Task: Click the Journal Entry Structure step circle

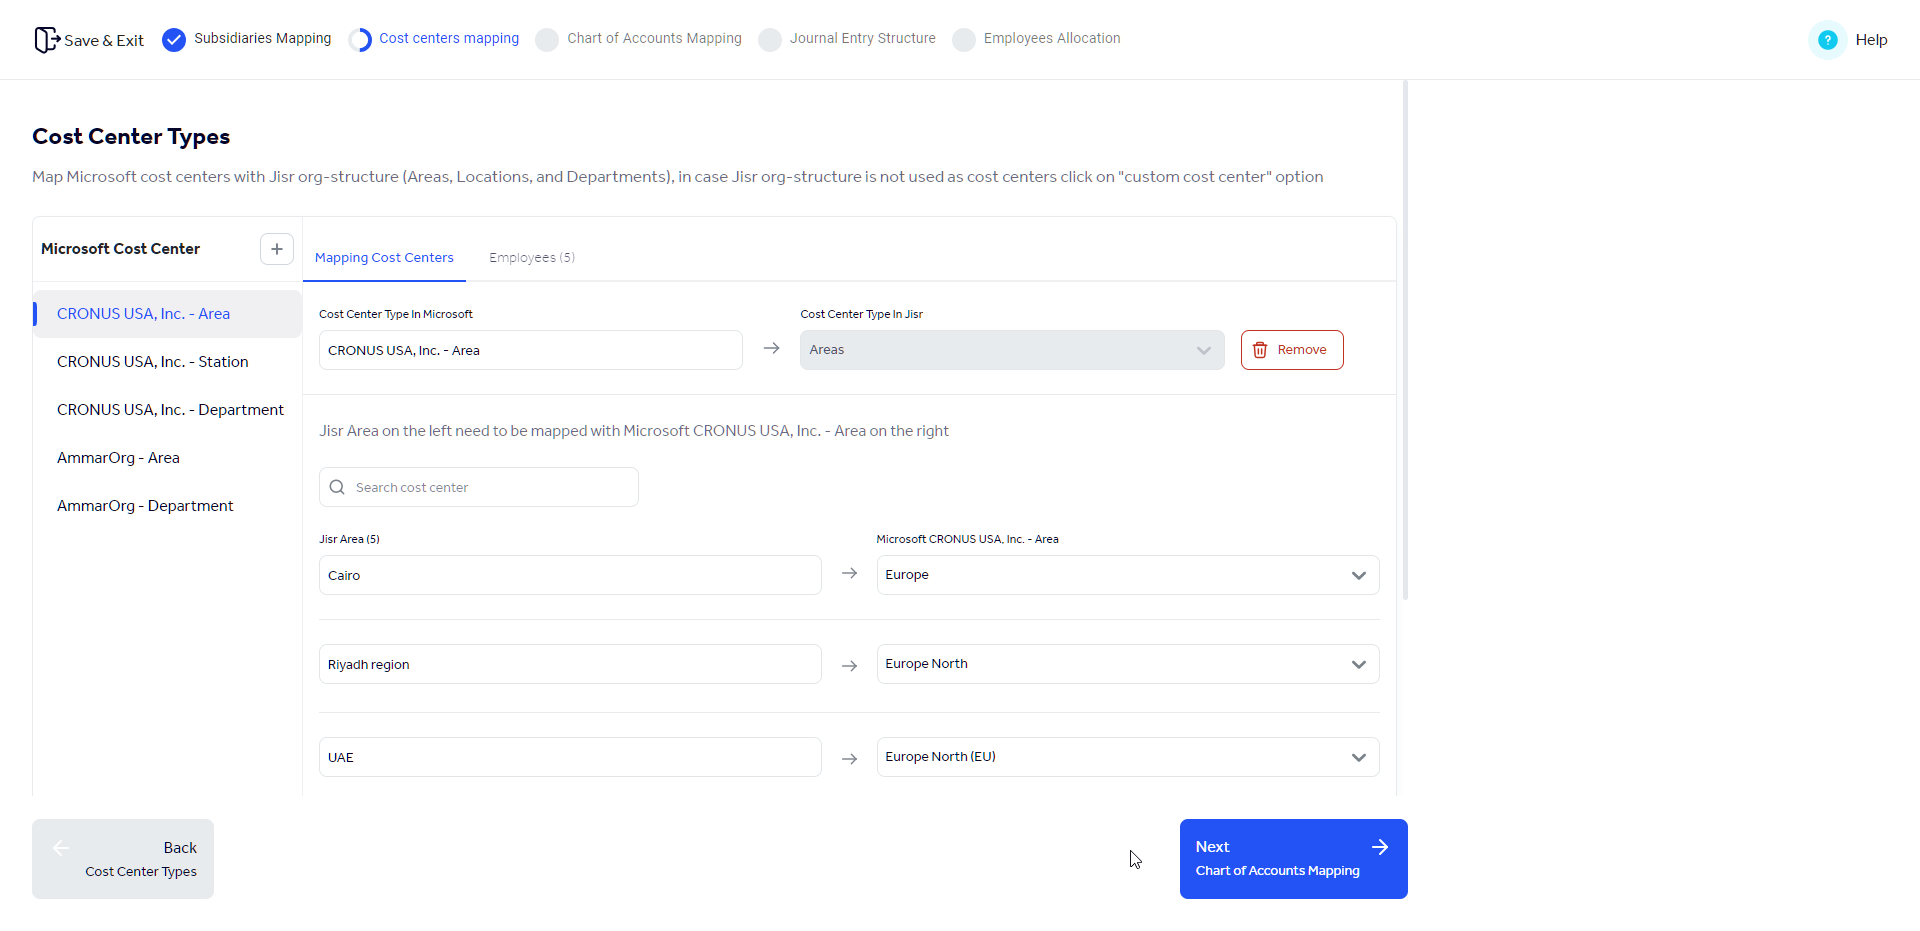Action: (769, 40)
